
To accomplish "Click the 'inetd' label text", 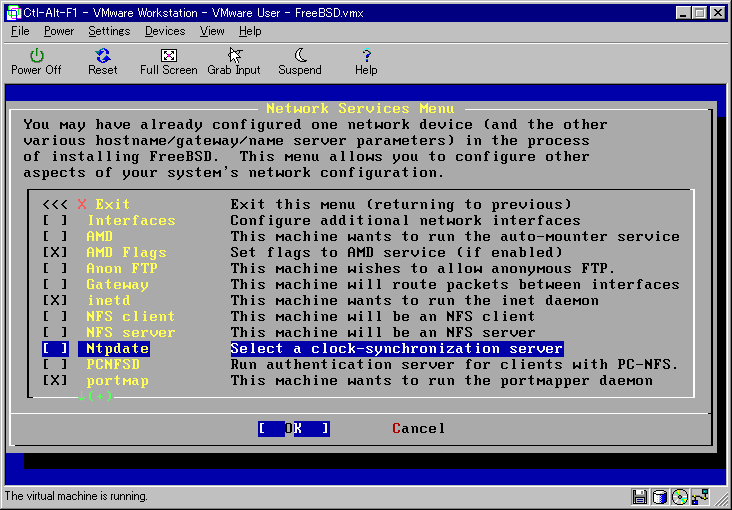I will [x=109, y=301].
